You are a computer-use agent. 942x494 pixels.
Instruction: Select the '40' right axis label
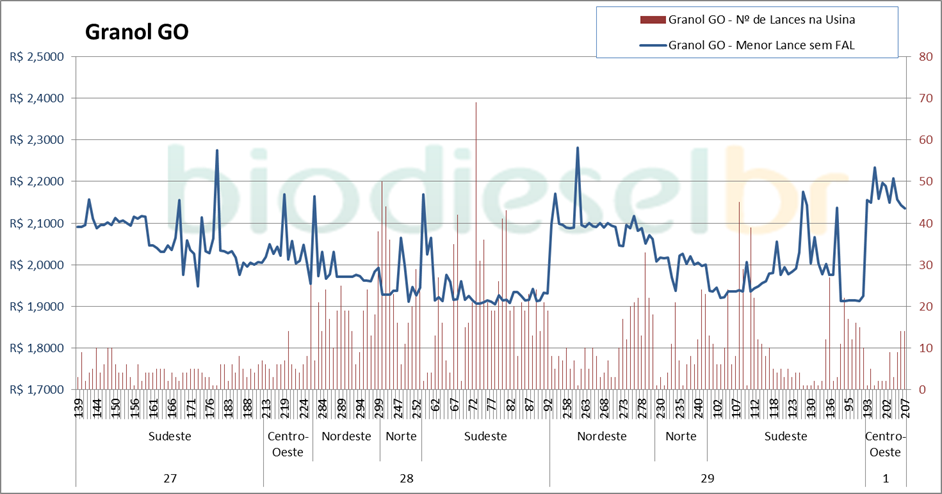pos(914,224)
